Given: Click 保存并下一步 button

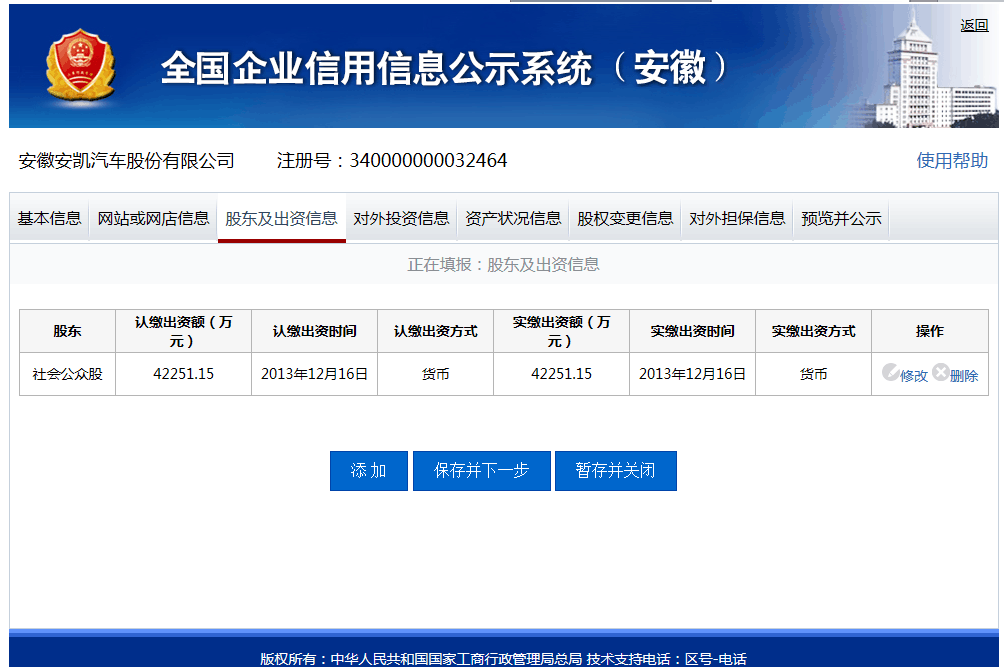Looking at the screenshot, I should pos(481,471).
